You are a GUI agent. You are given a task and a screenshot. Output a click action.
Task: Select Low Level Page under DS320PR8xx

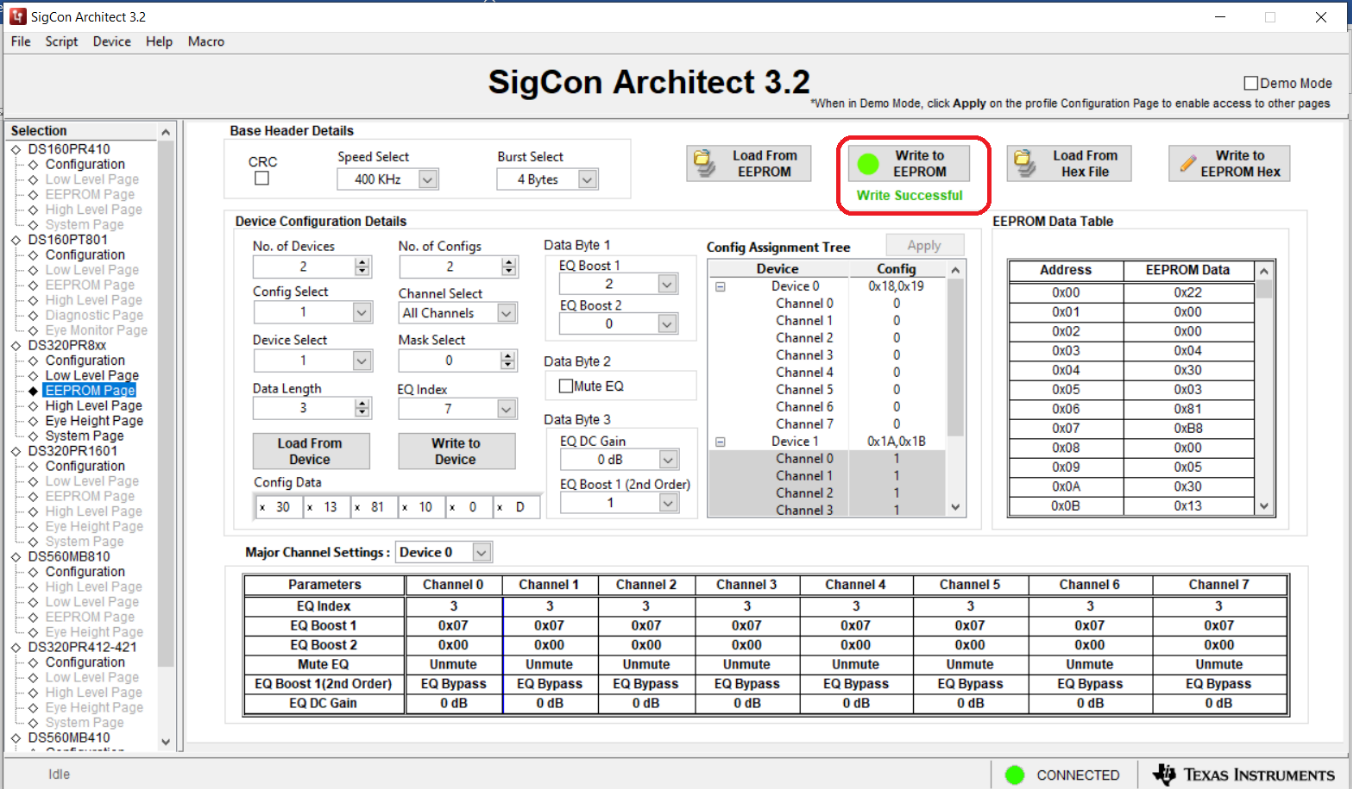click(x=92, y=375)
